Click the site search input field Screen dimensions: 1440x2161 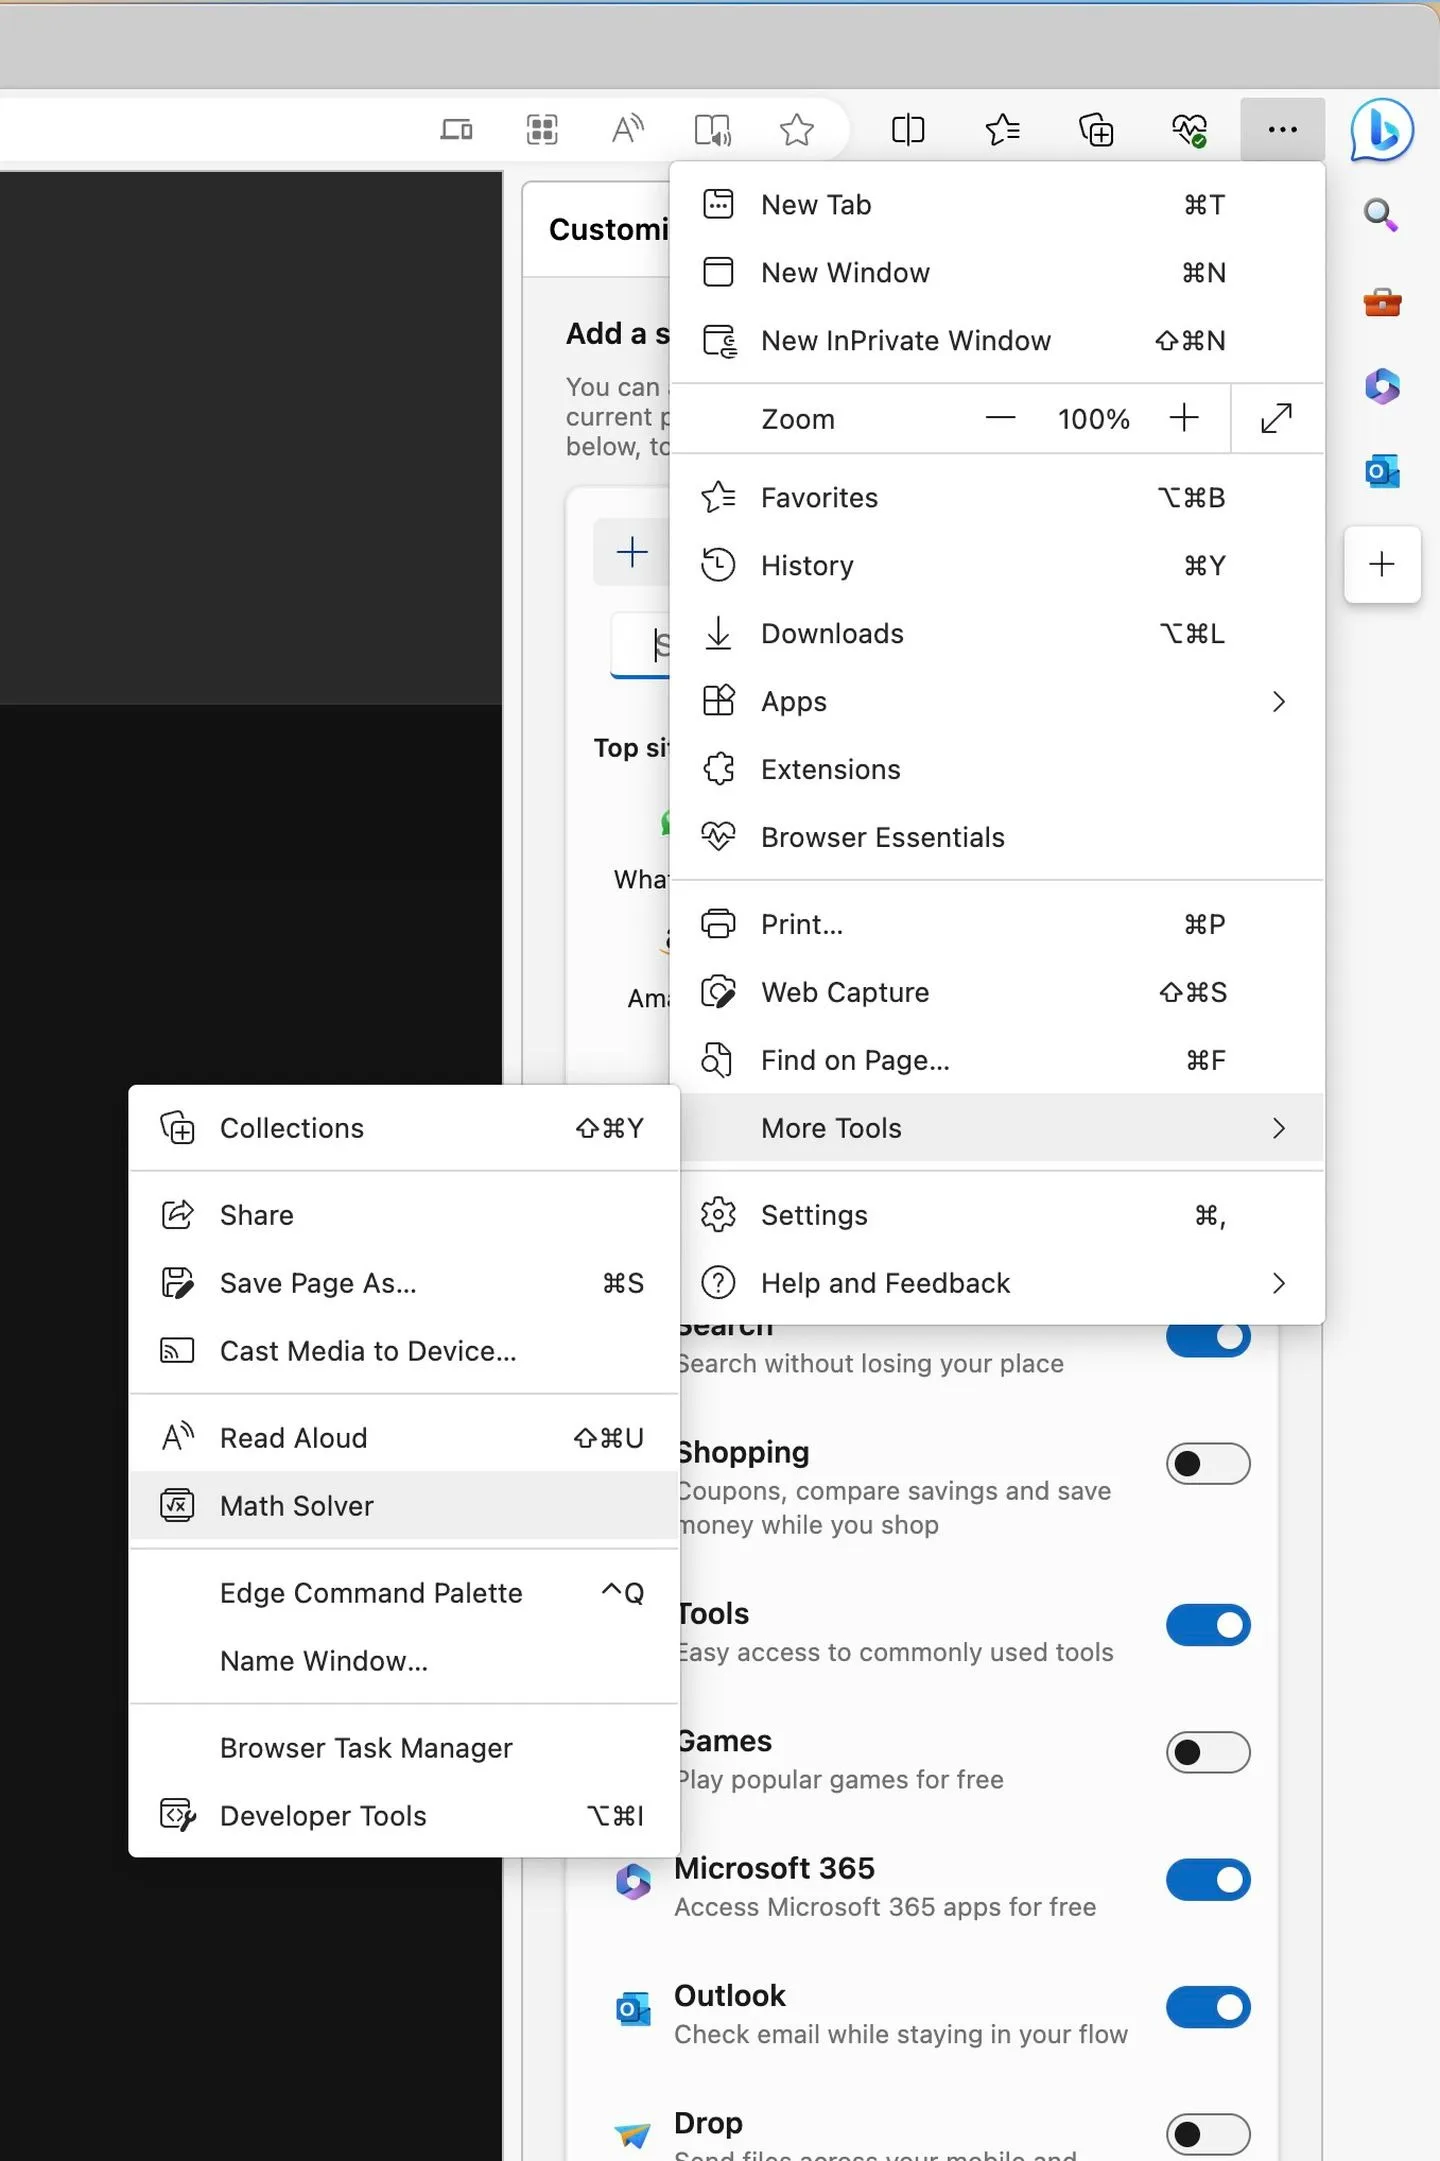pyautogui.click(x=640, y=645)
